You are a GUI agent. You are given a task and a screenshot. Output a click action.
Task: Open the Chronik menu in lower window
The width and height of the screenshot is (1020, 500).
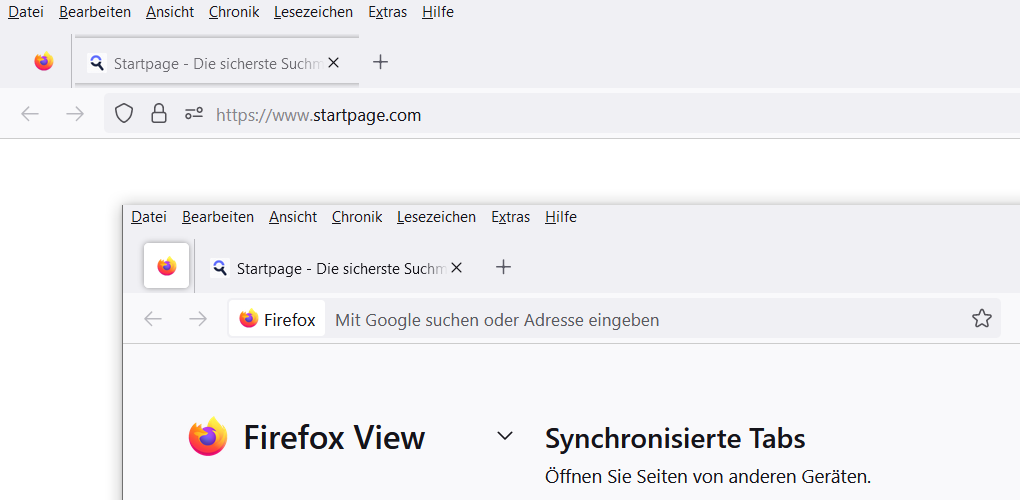click(357, 217)
